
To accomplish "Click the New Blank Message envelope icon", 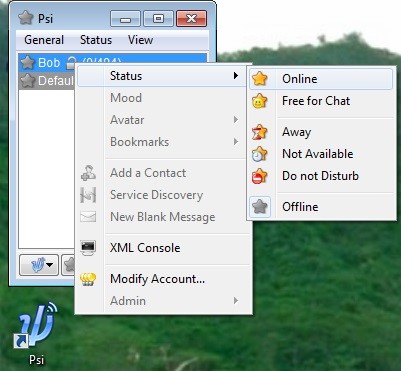I will coord(88,217).
